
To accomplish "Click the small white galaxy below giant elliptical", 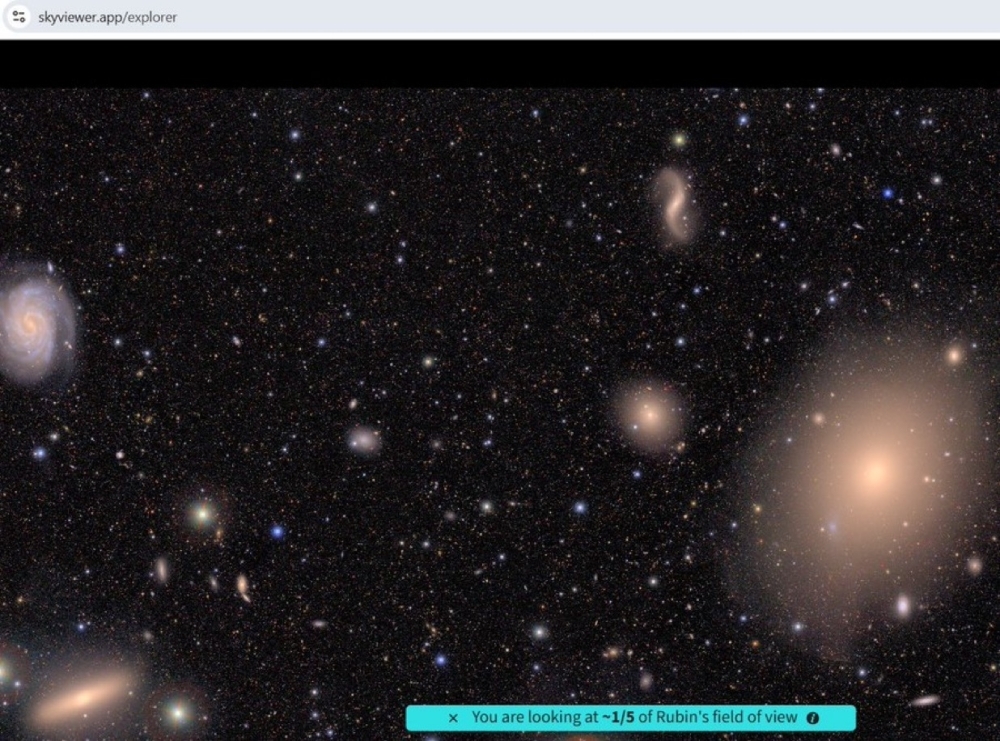I will click(x=903, y=606).
